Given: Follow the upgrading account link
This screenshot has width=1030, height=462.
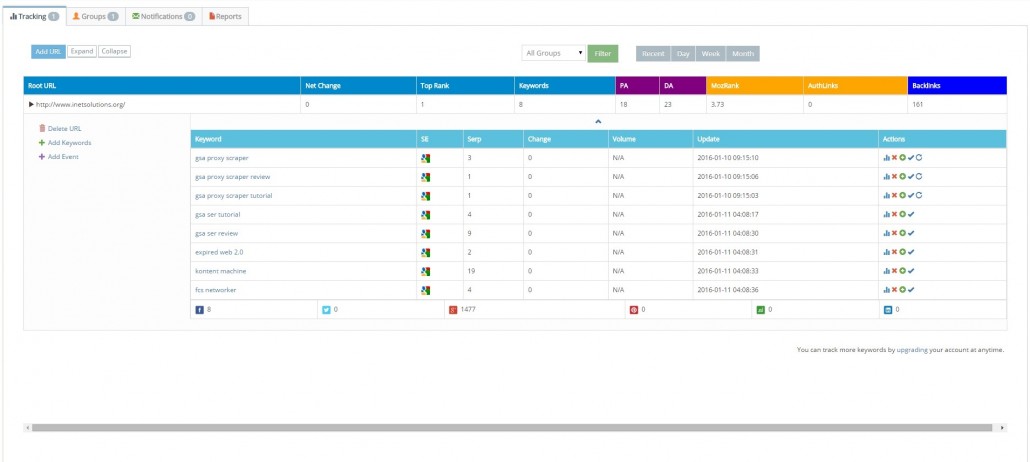Looking at the screenshot, I should pos(912,350).
